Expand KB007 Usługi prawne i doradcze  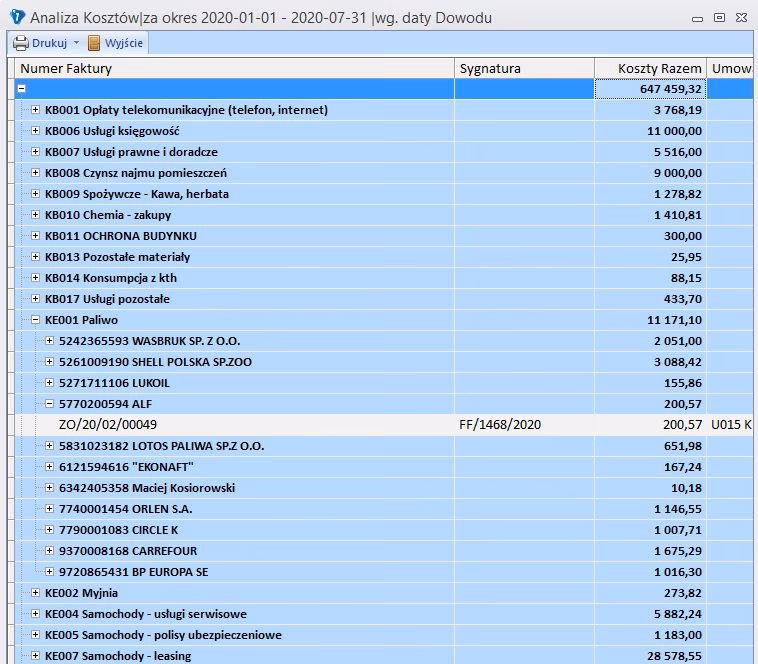pos(35,152)
